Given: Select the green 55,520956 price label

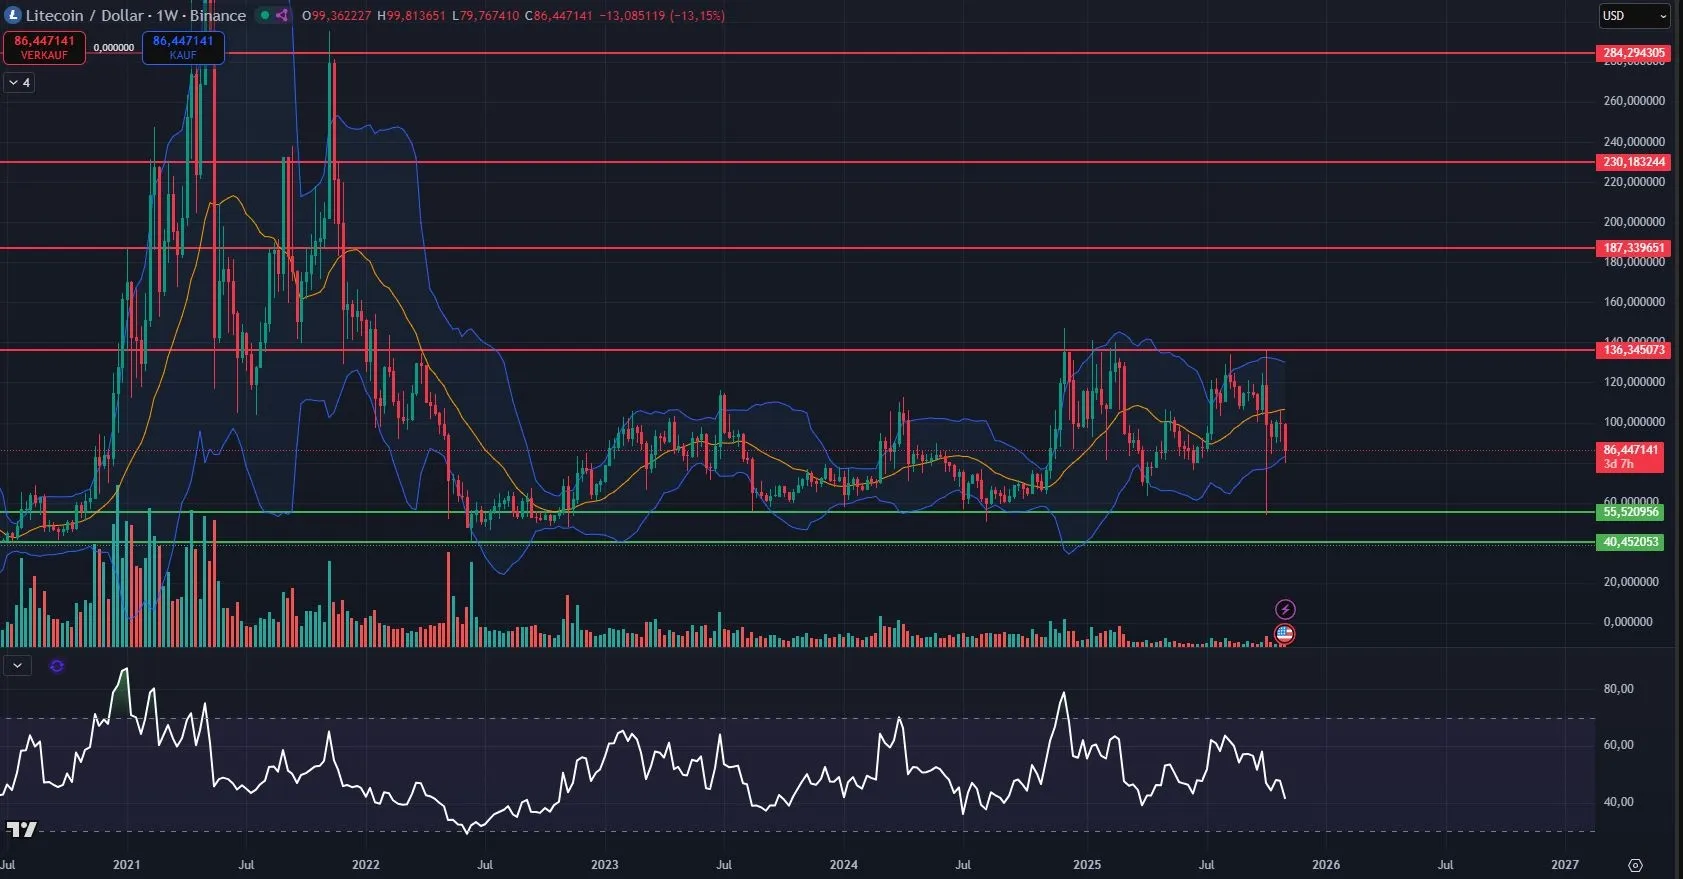Looking at the screenshot, I should 1631,512.
